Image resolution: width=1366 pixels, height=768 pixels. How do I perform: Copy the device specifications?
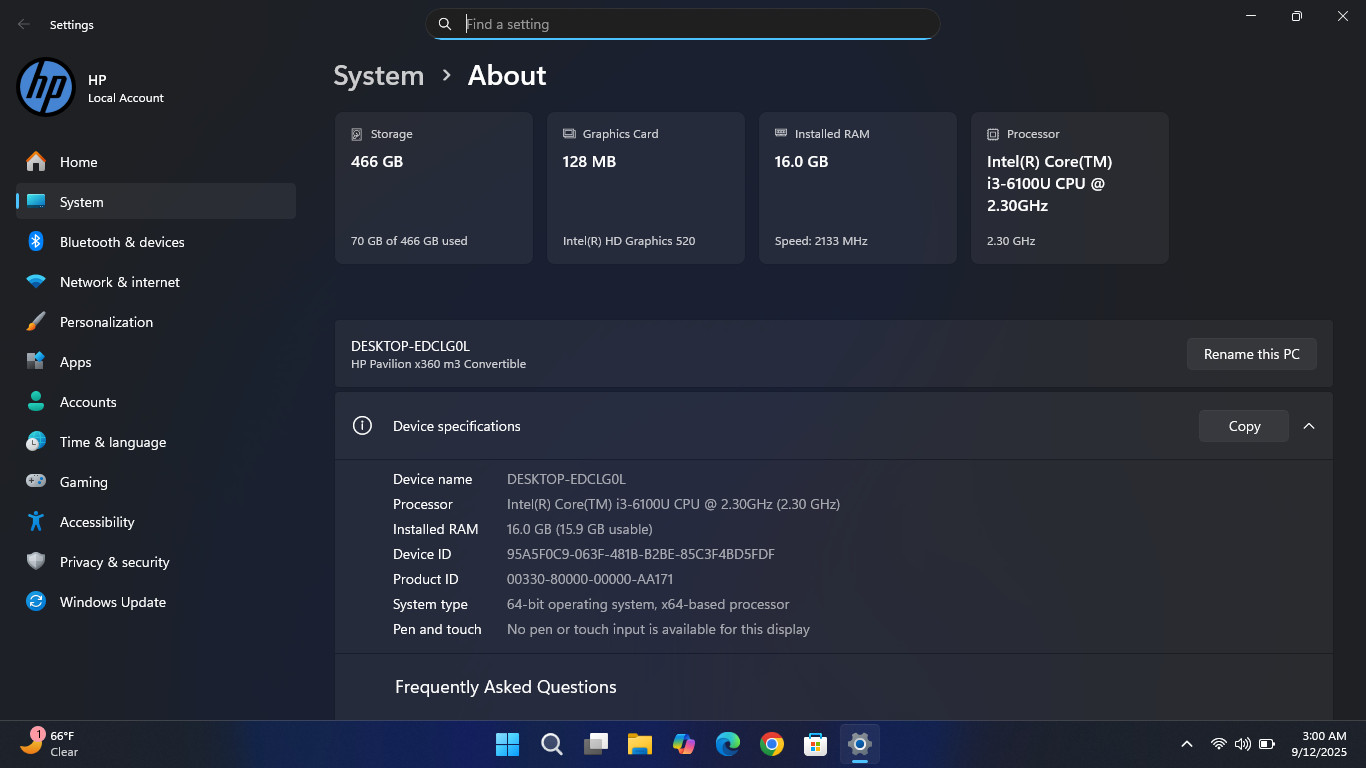(x=1244, y=426)
